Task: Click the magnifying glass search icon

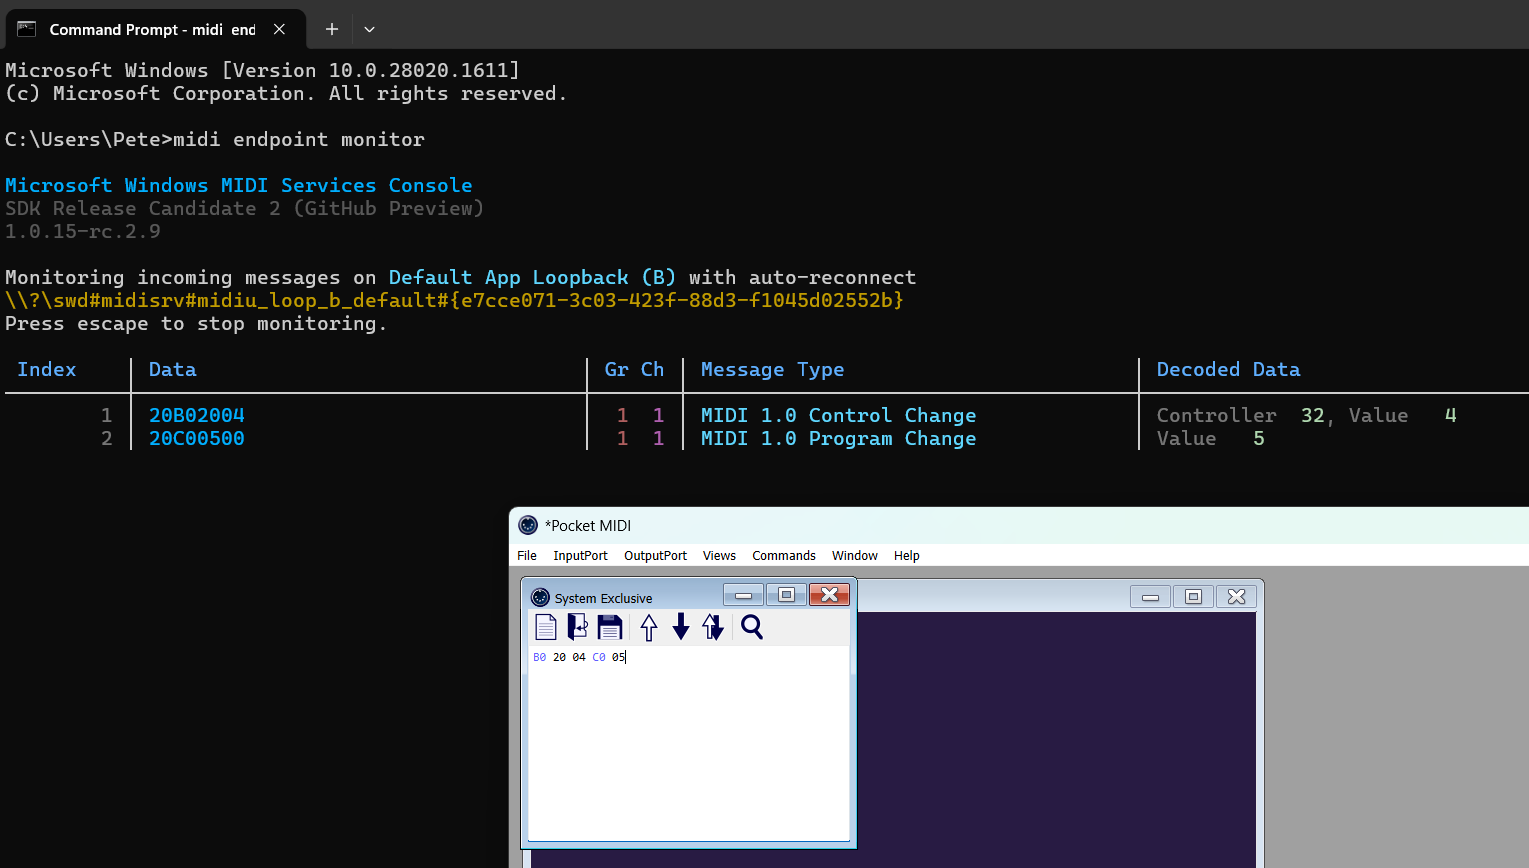Action: (752, 627)
